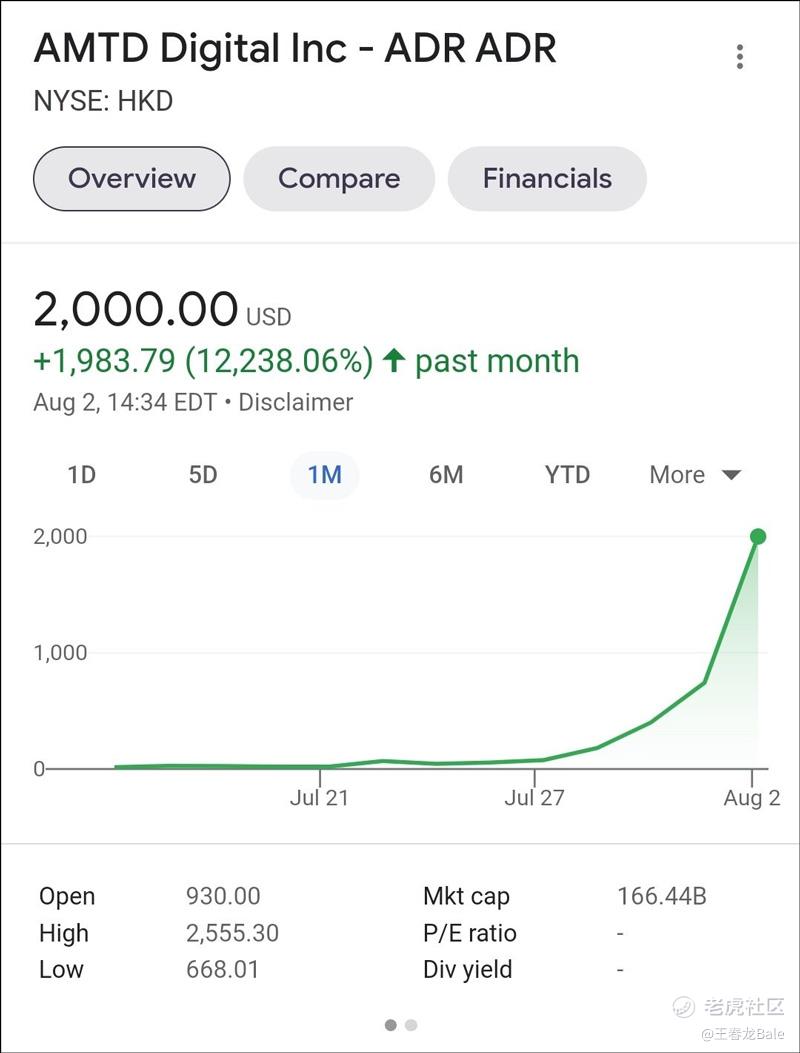800x1053 pixels.
Task: Select the 5D time range
Action: [x=203, y=475]
